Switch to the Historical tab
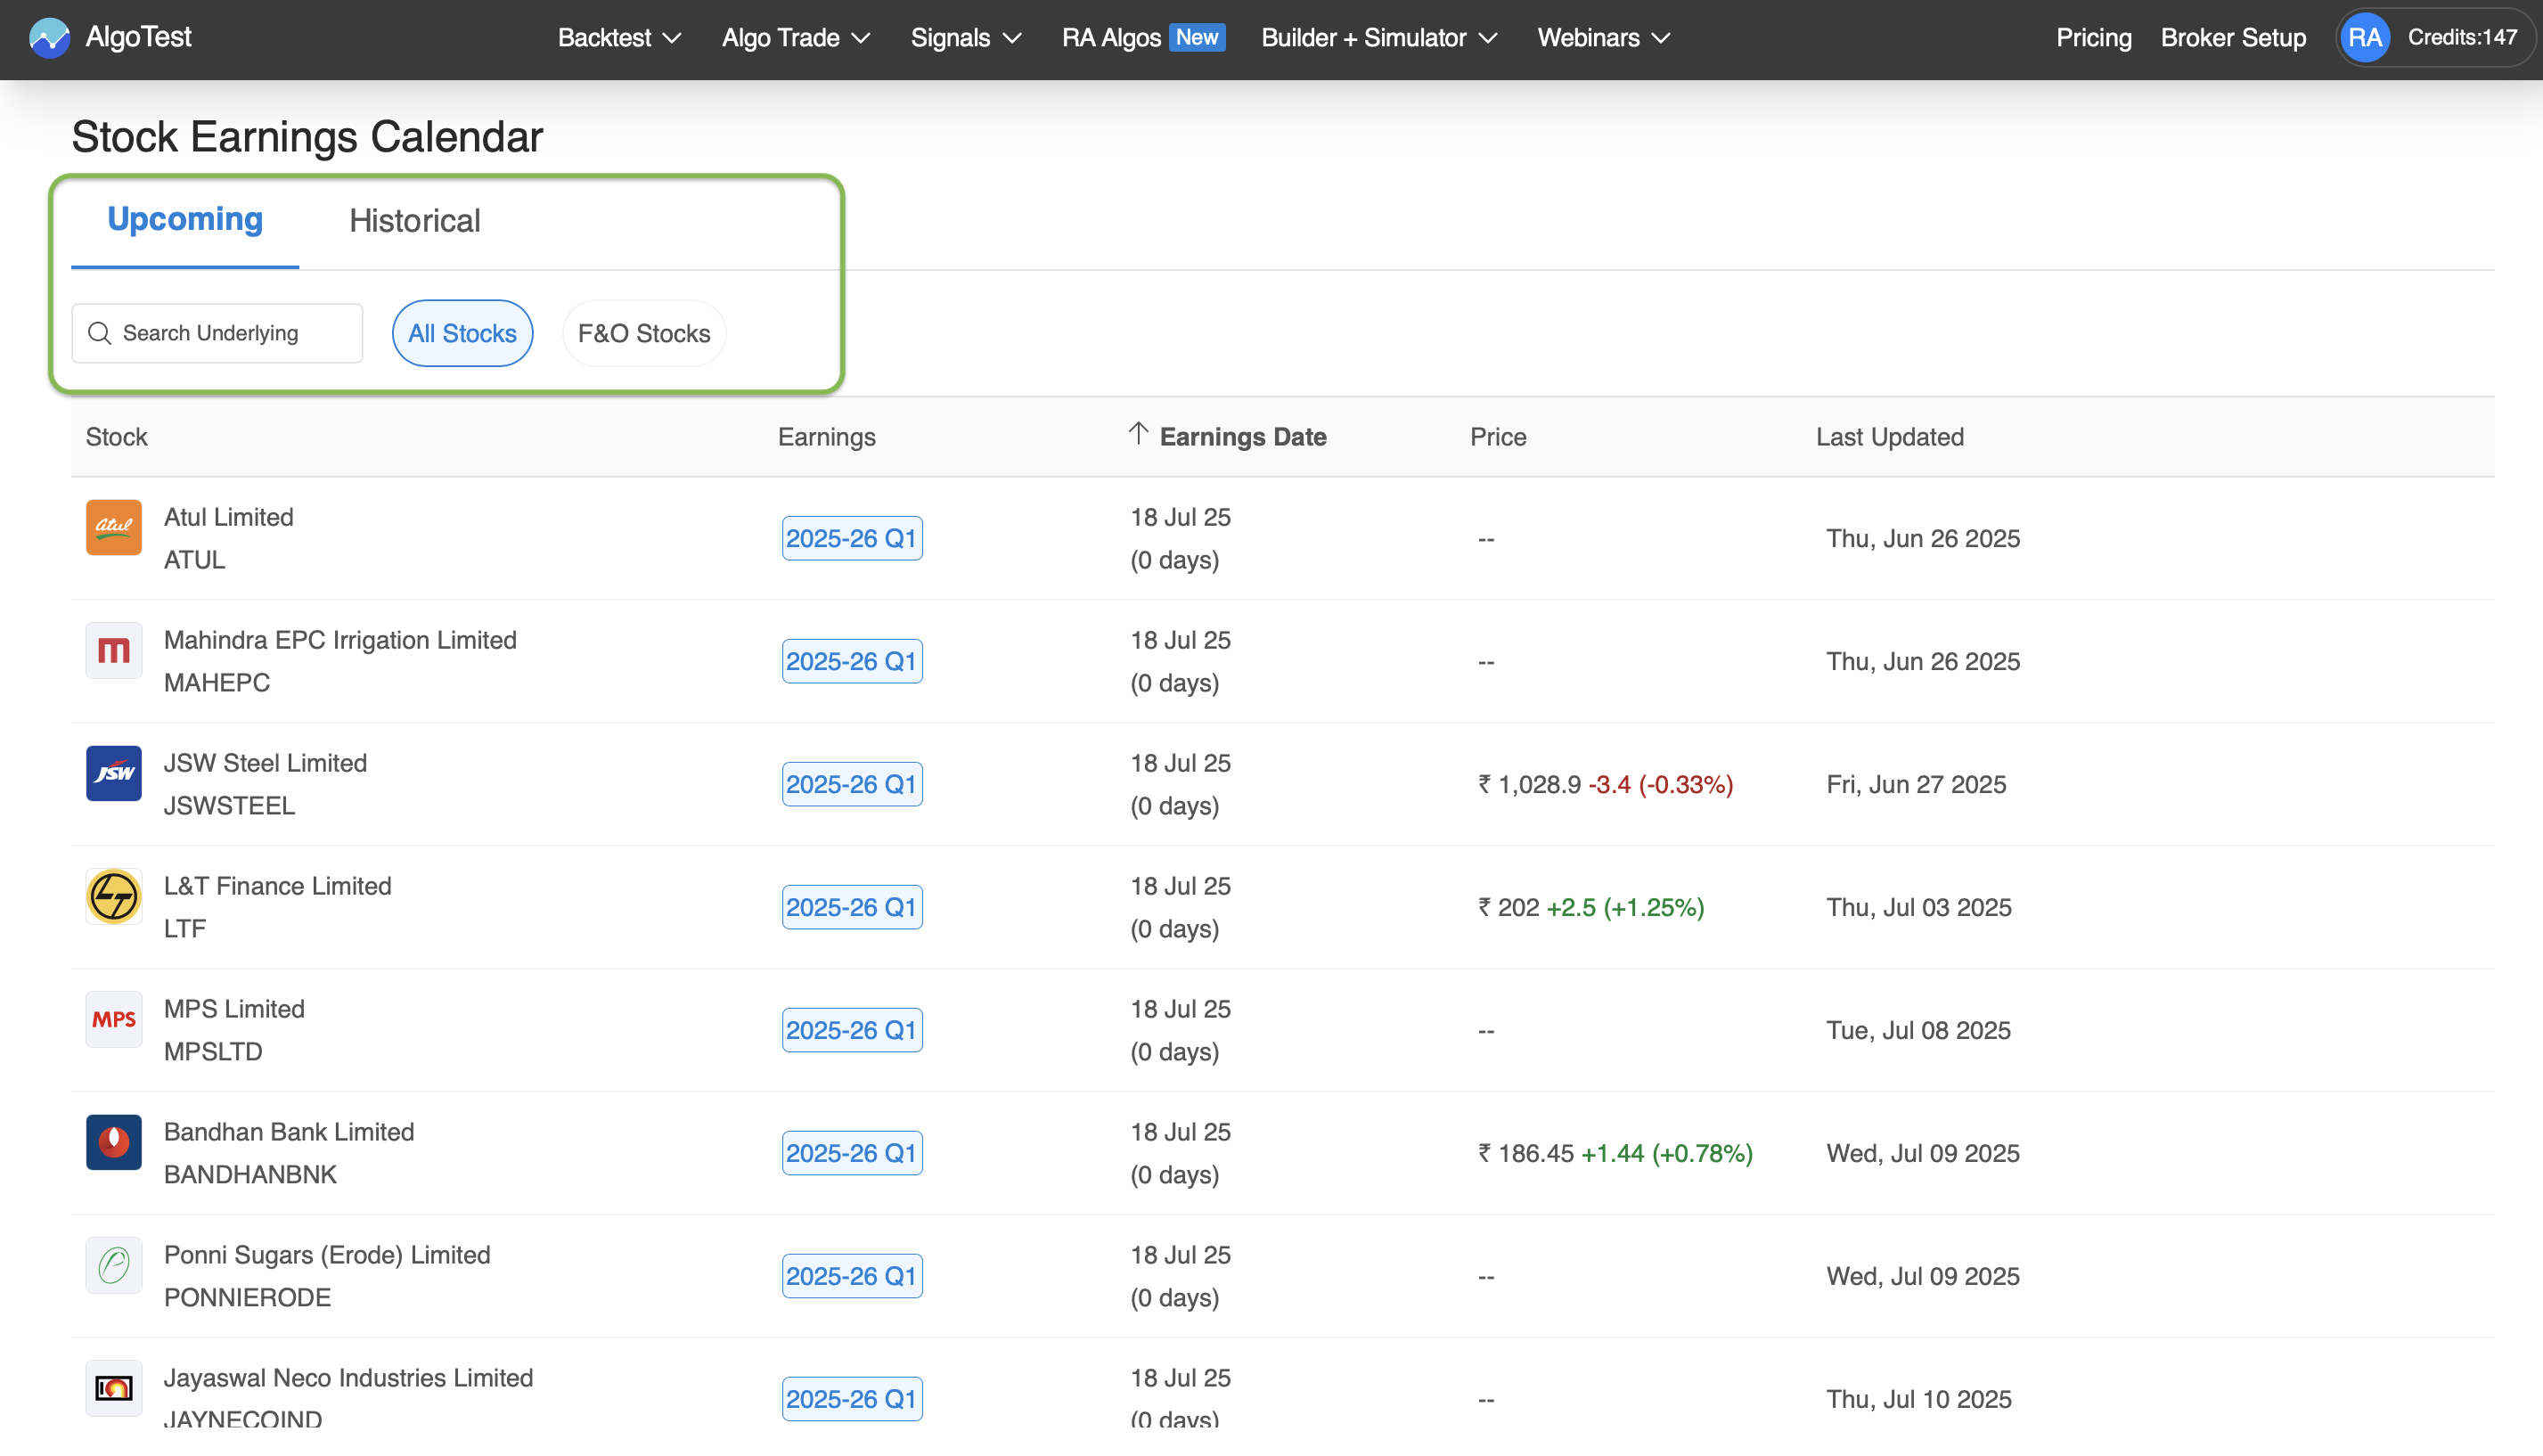 (x=415, y=221)
